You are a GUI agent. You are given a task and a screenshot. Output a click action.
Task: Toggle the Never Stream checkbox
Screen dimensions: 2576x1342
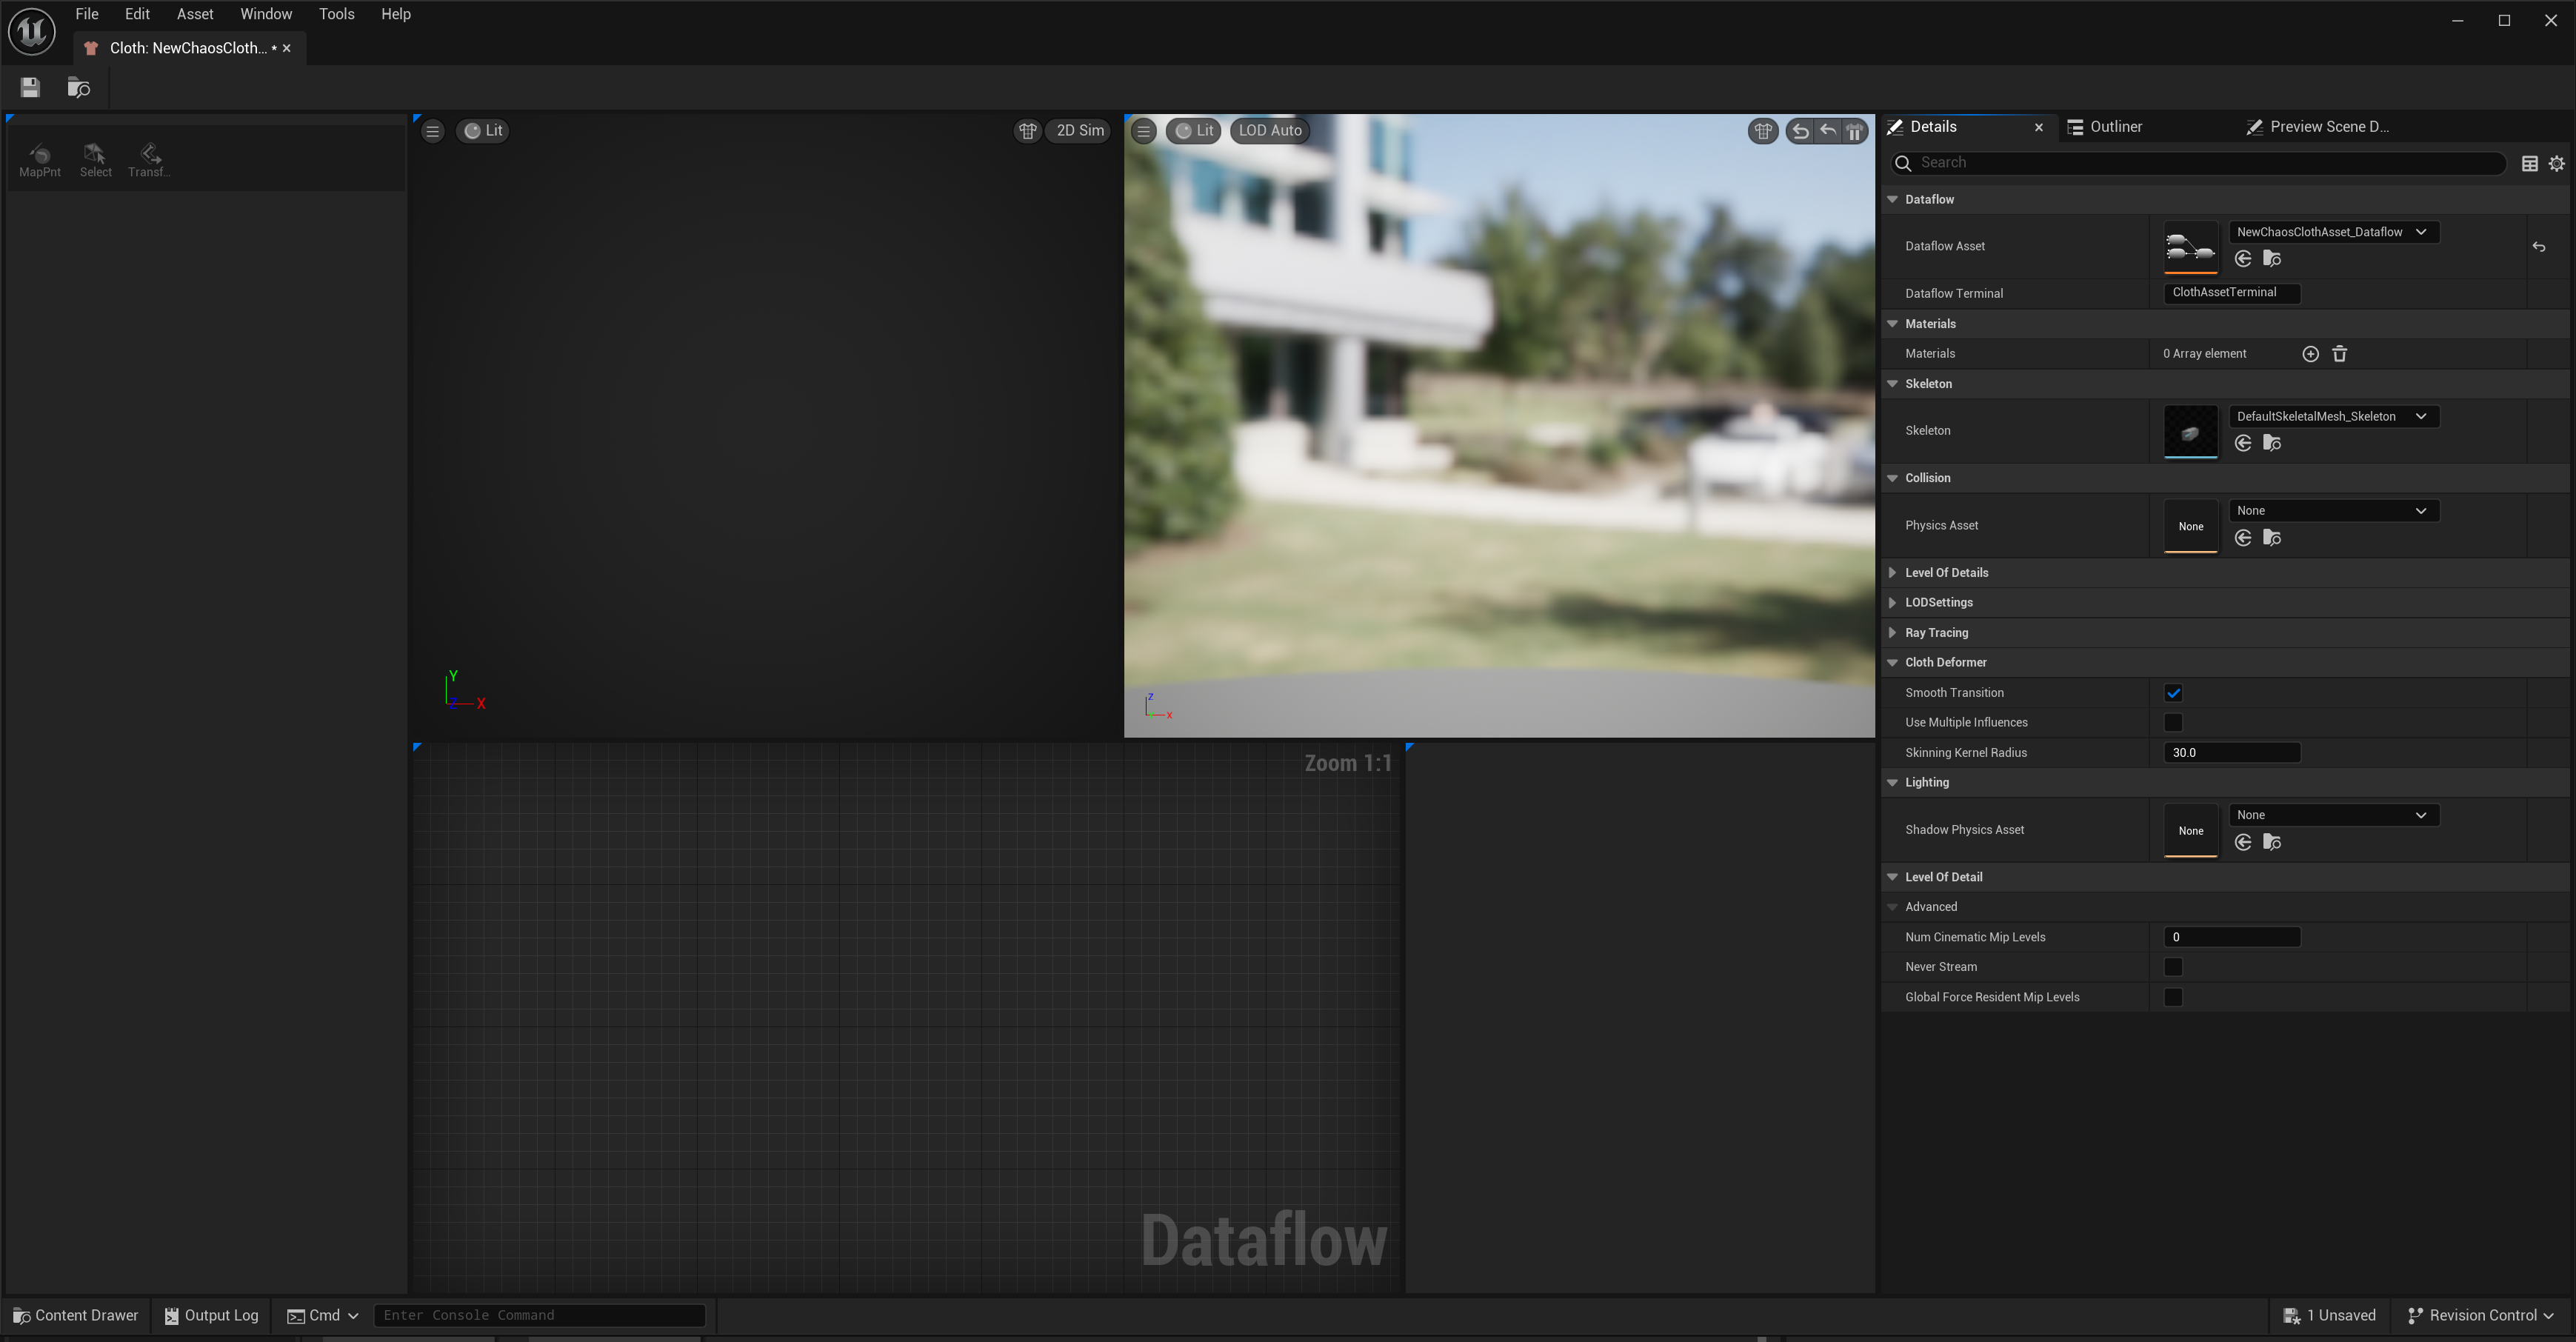click(x=2172, y=967)
